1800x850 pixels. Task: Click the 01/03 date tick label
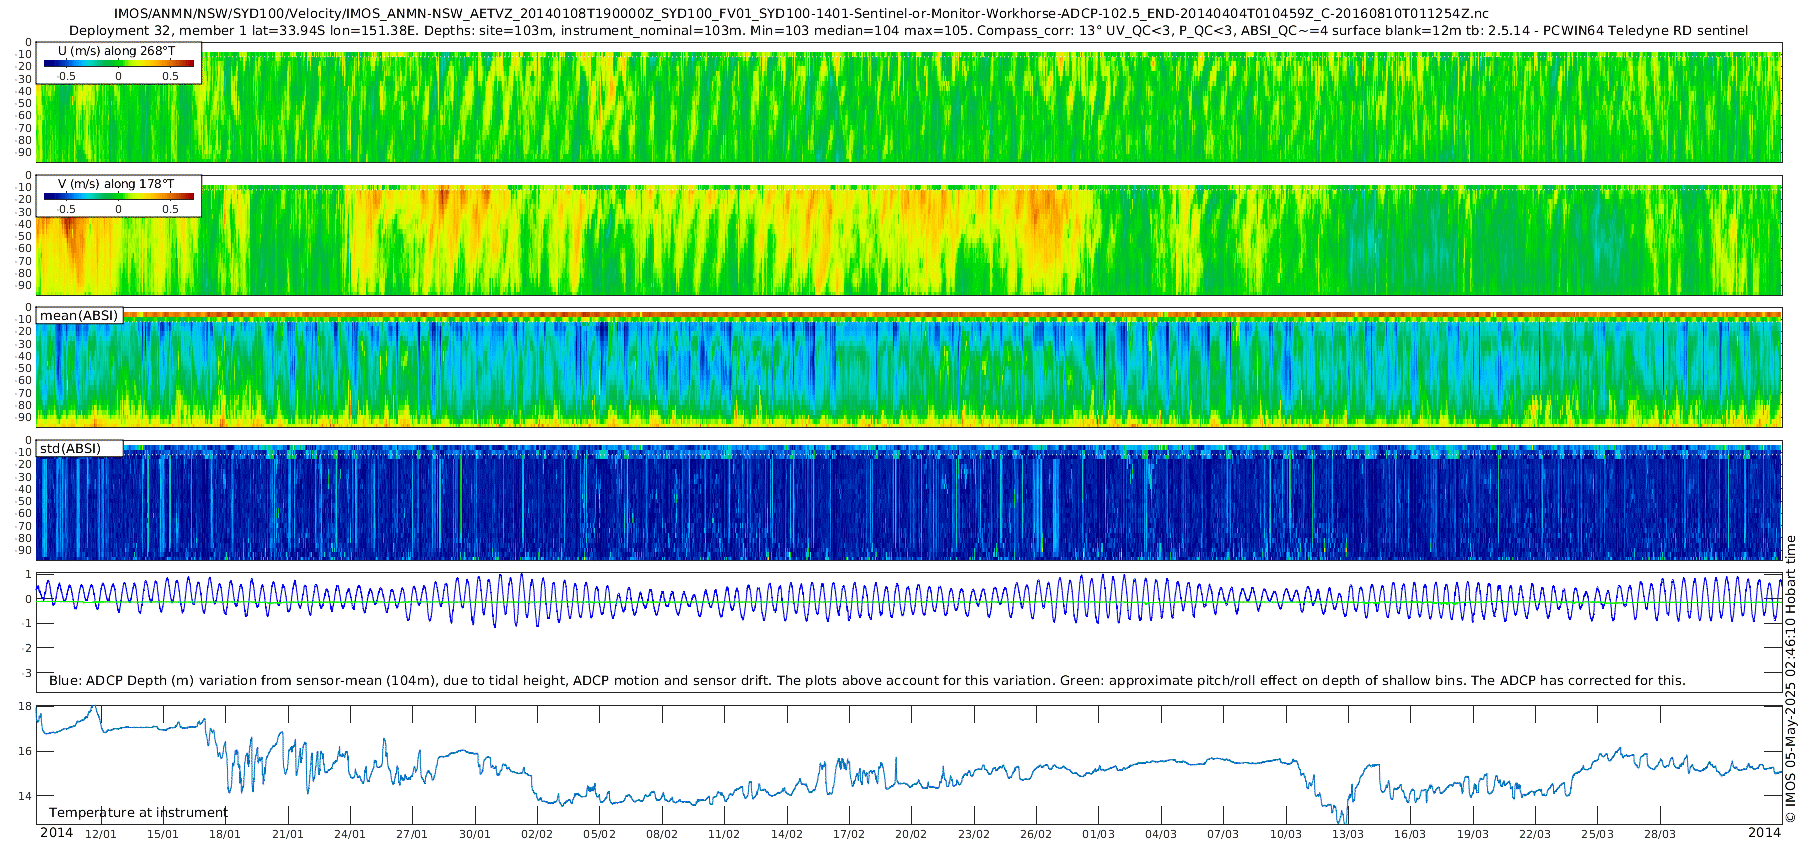(1098, 834)
